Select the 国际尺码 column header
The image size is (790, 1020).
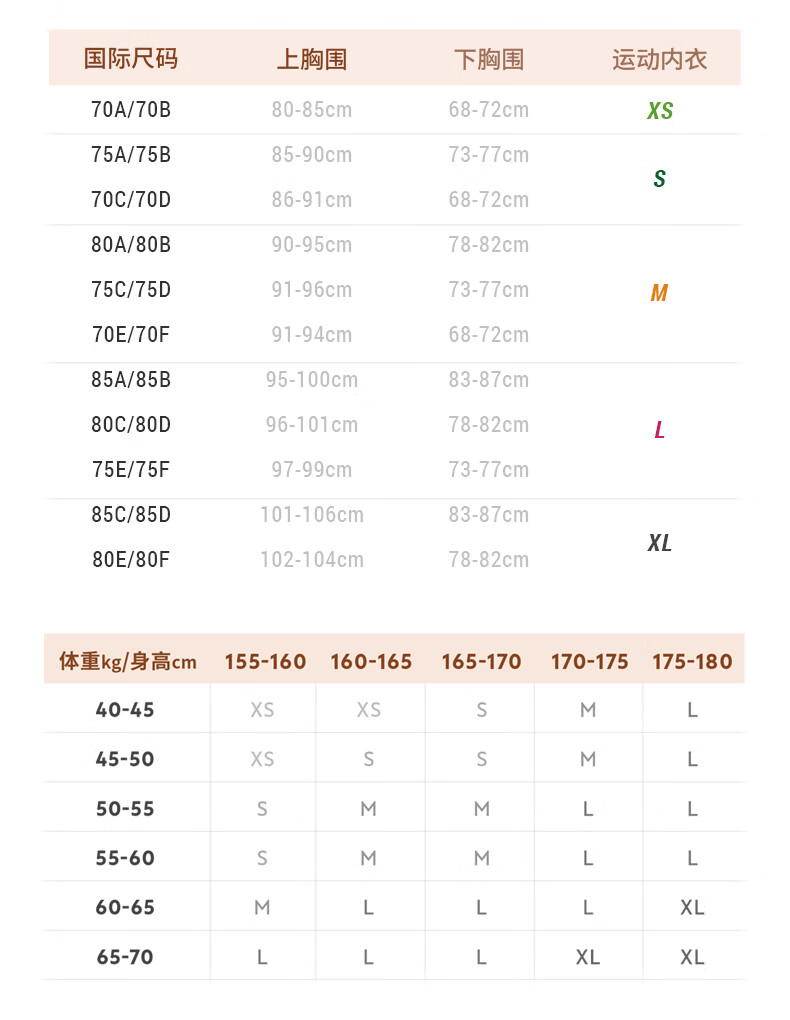(x=130, y=59)
